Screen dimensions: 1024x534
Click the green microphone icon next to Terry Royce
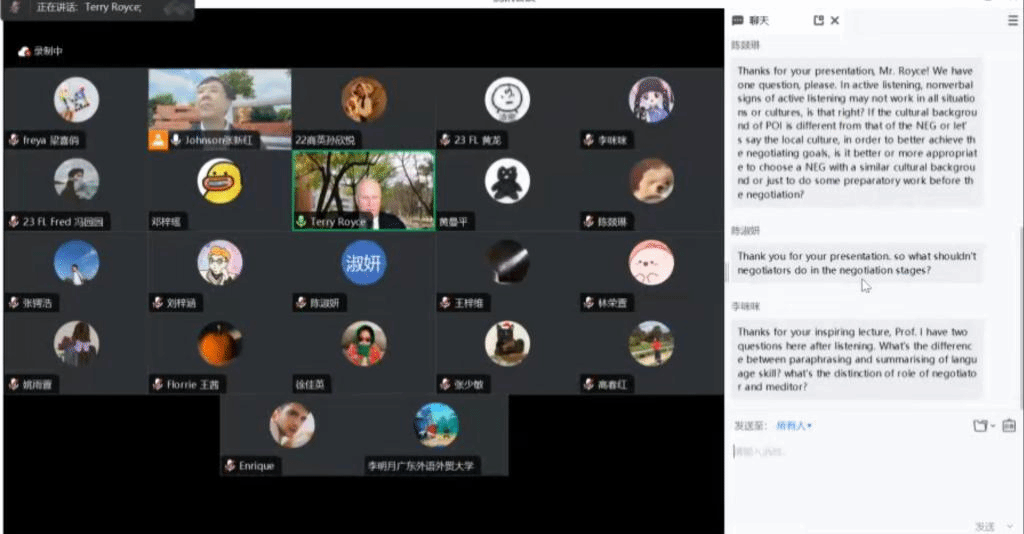300,221
